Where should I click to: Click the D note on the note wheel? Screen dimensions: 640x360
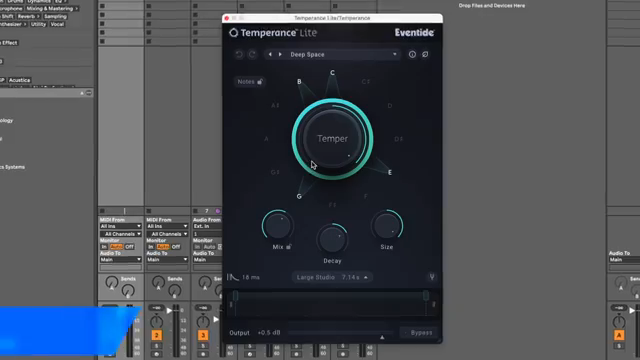pos(390,106)
